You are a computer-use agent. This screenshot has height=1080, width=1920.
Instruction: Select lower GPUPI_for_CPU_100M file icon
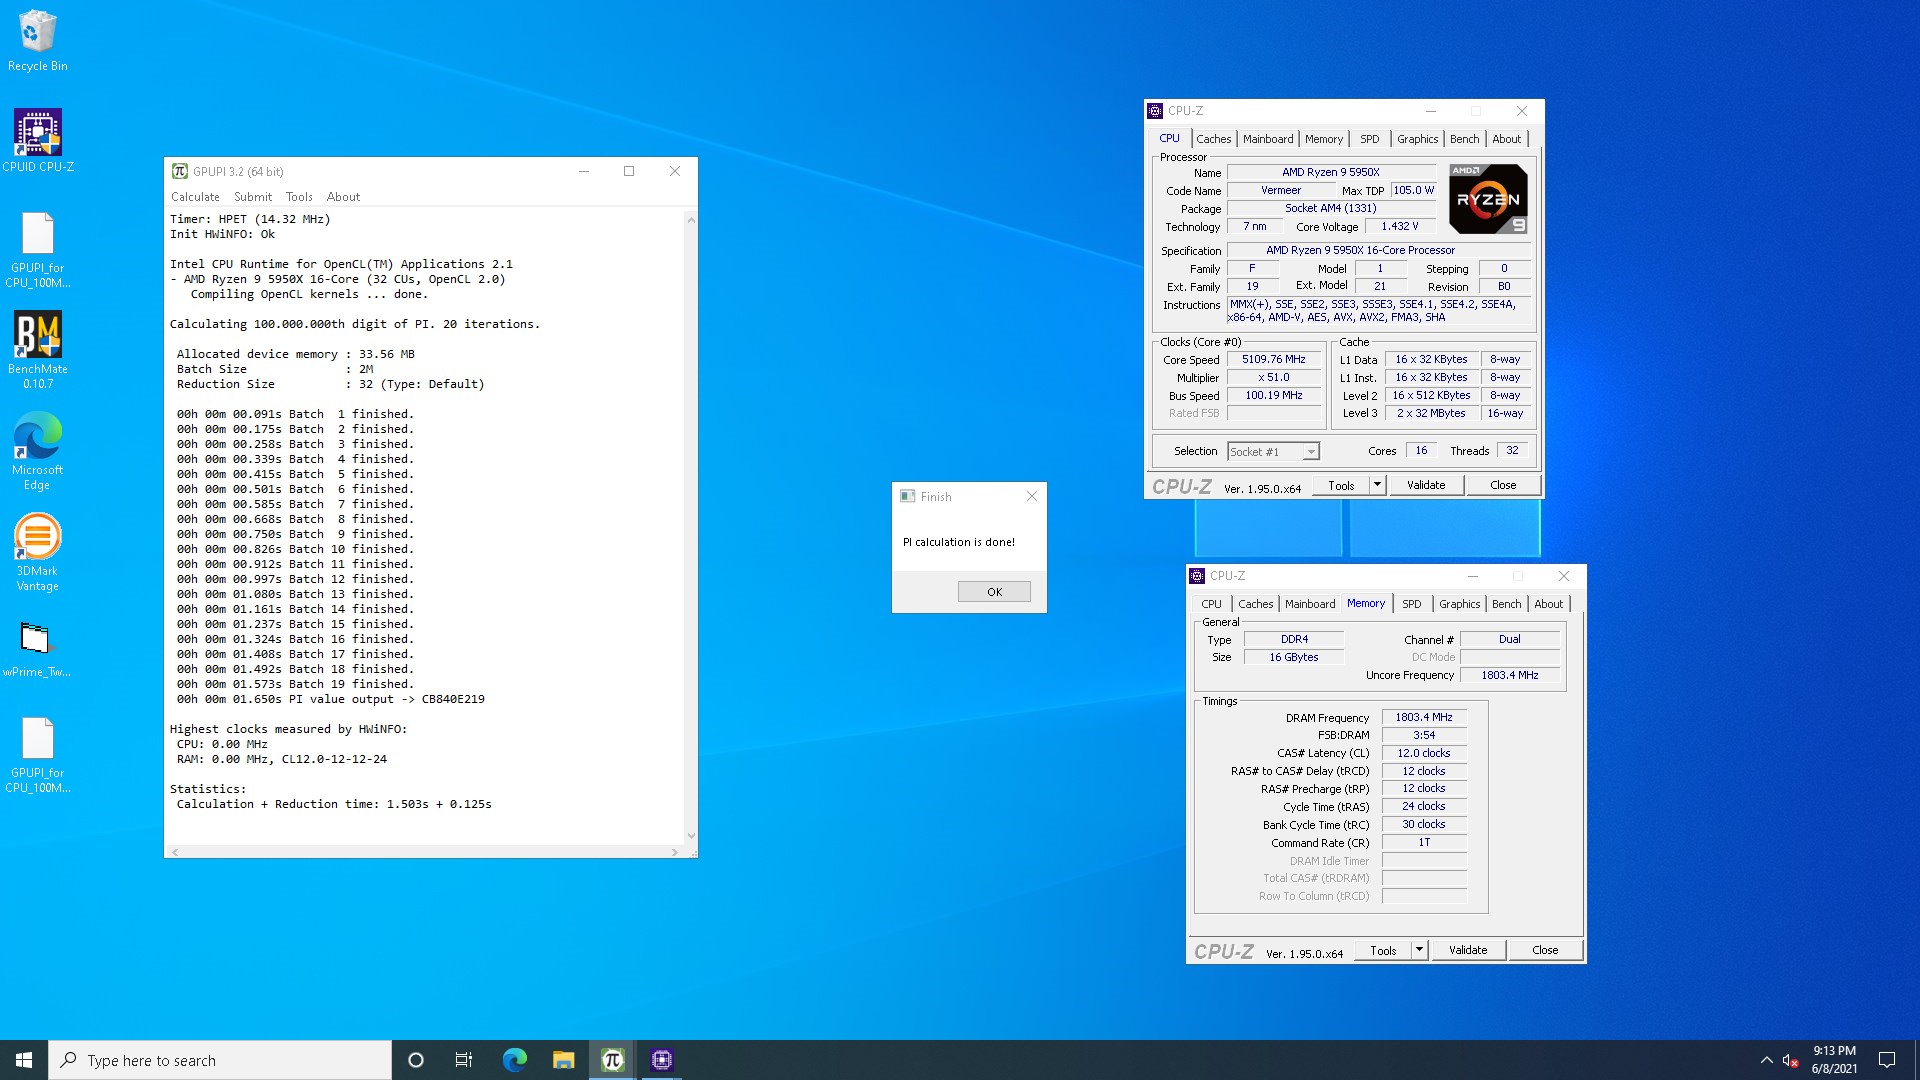tap(38, 755)
